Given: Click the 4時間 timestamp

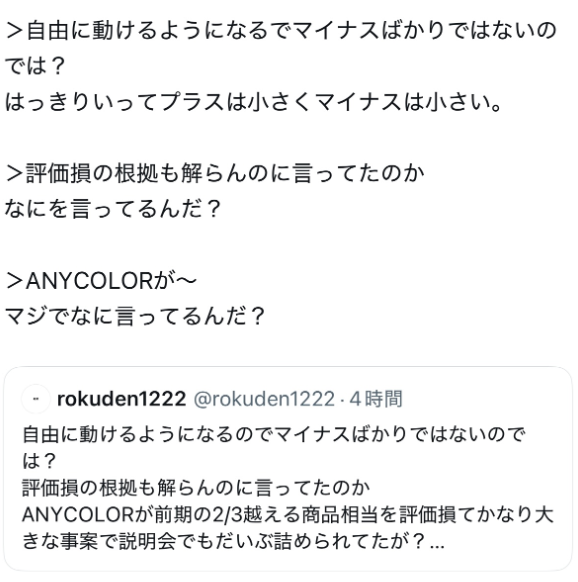Looking at the screenshot, I should [x=376, y=399].
